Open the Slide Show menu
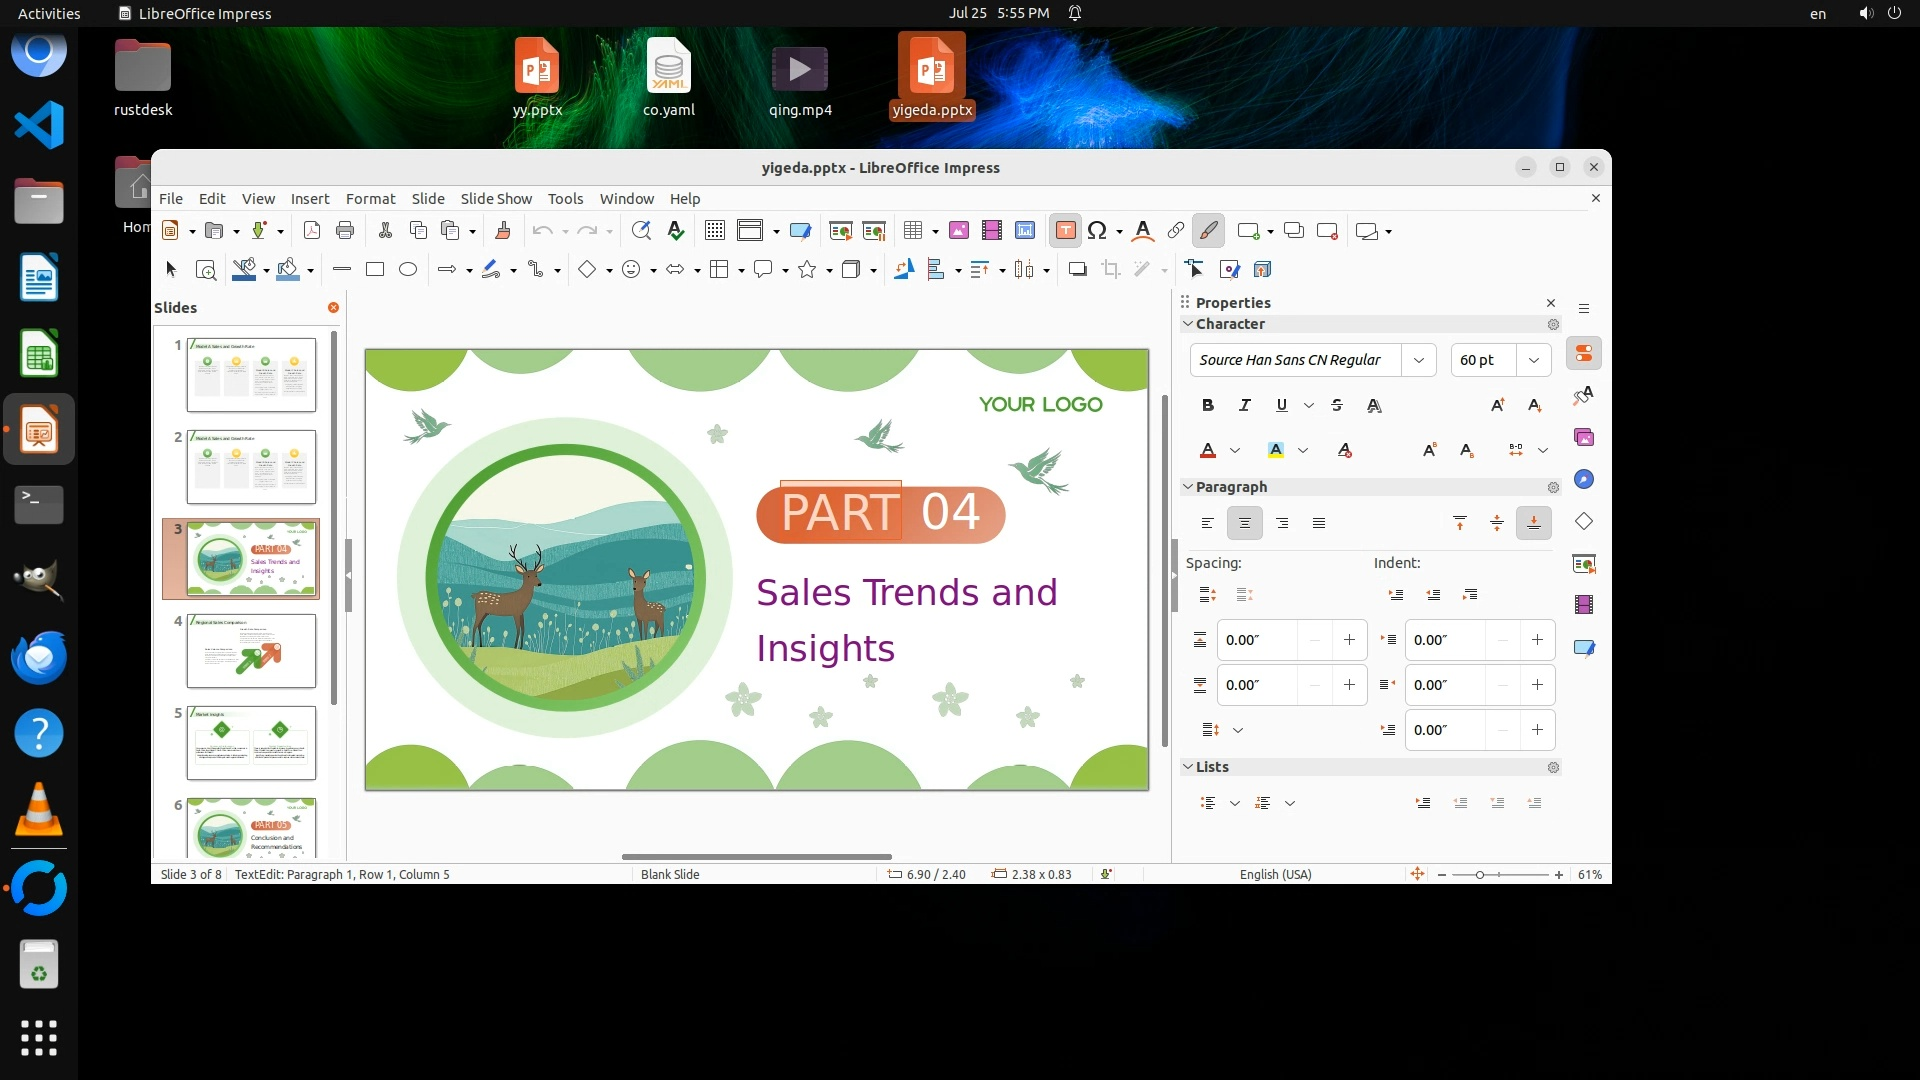1920x1080 pixels. 496,199
